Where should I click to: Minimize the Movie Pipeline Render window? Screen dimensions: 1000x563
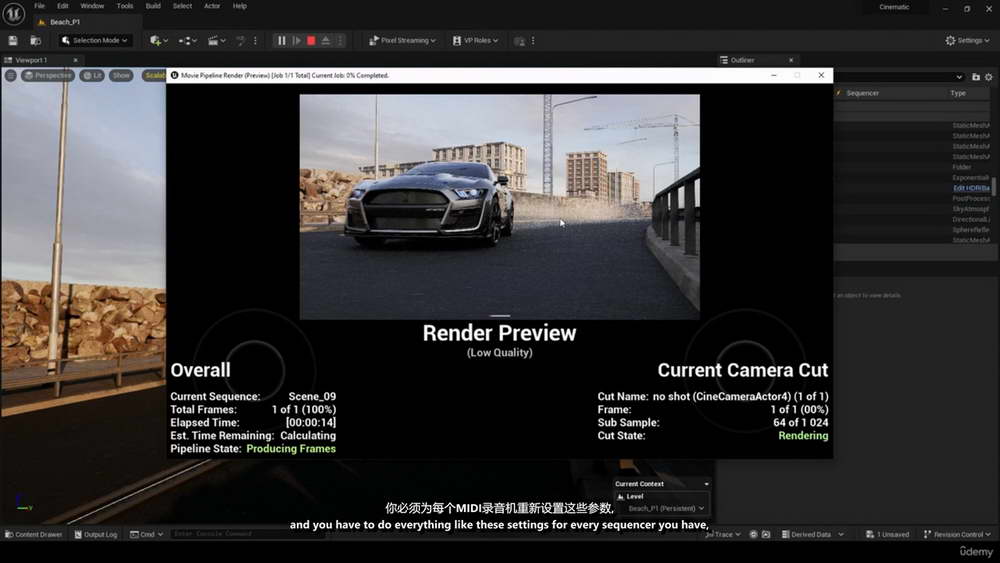[x=774, y=75]
